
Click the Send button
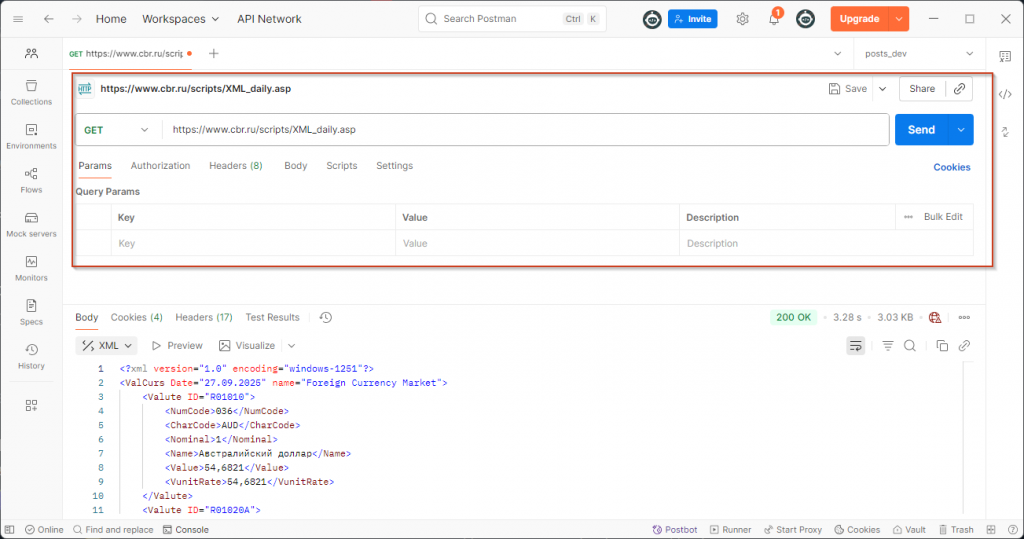point(921,130)
